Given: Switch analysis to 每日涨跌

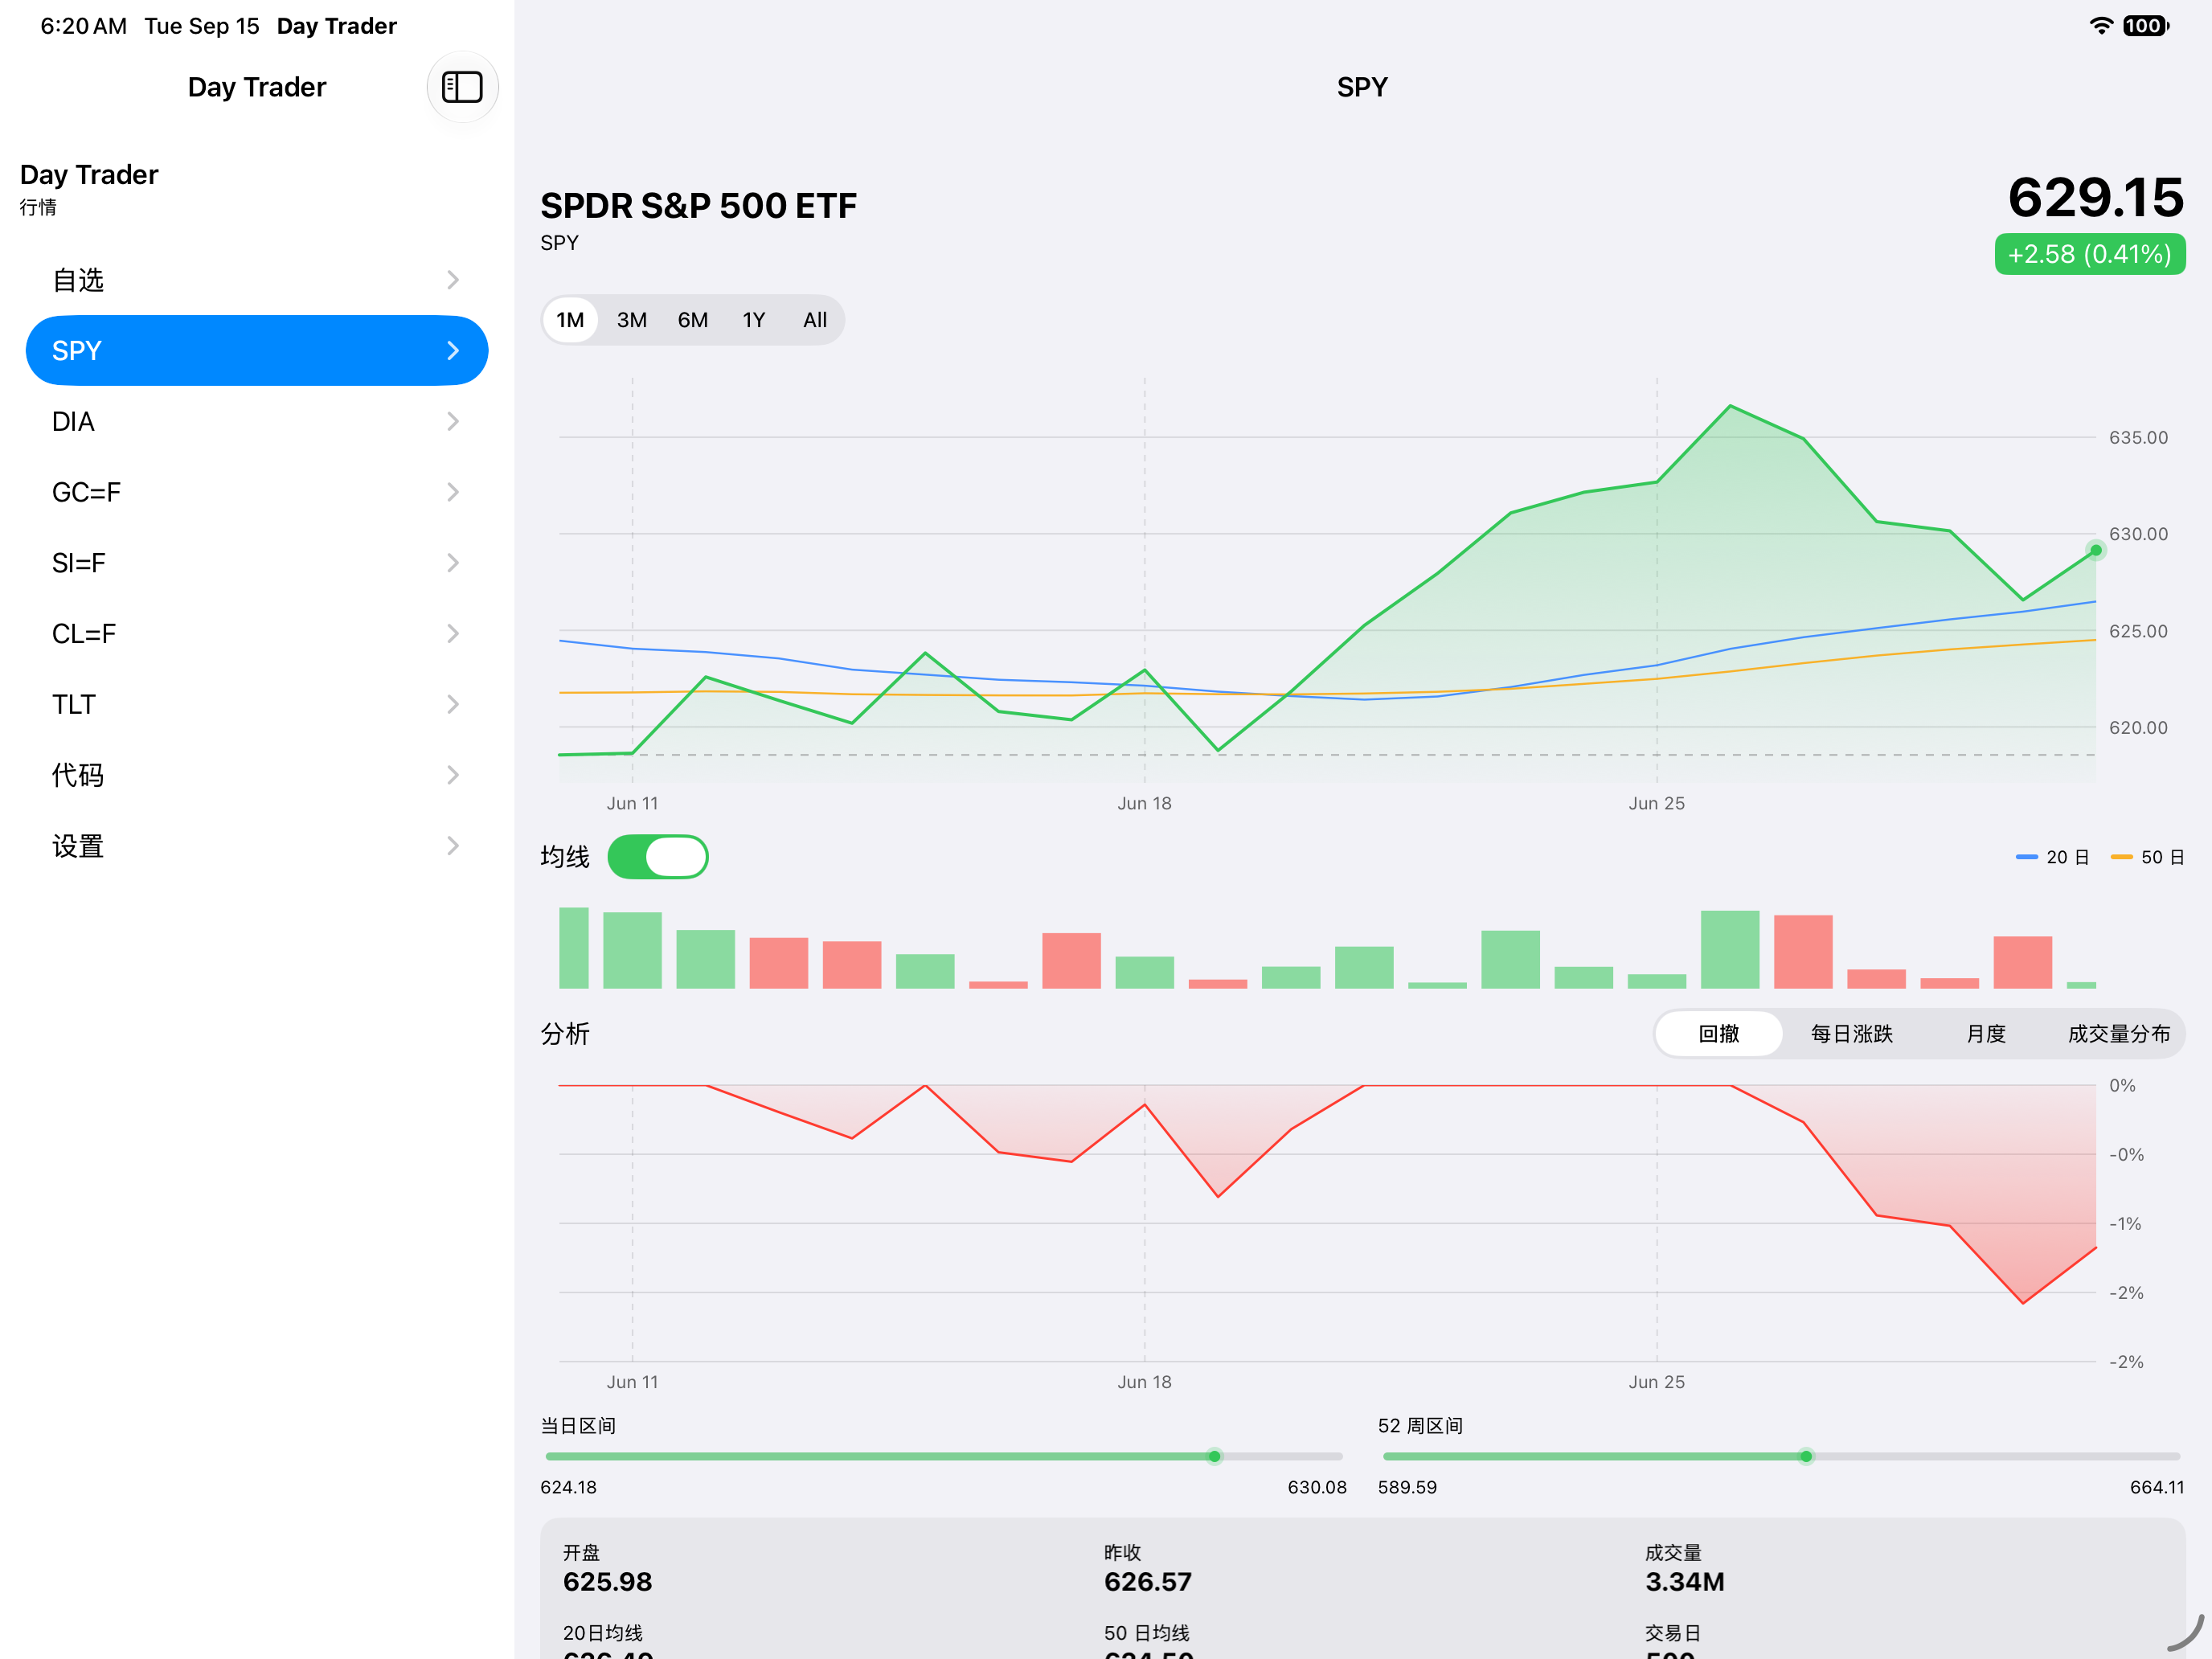Looking at the screenshot, I should tap(1852, 1034).
